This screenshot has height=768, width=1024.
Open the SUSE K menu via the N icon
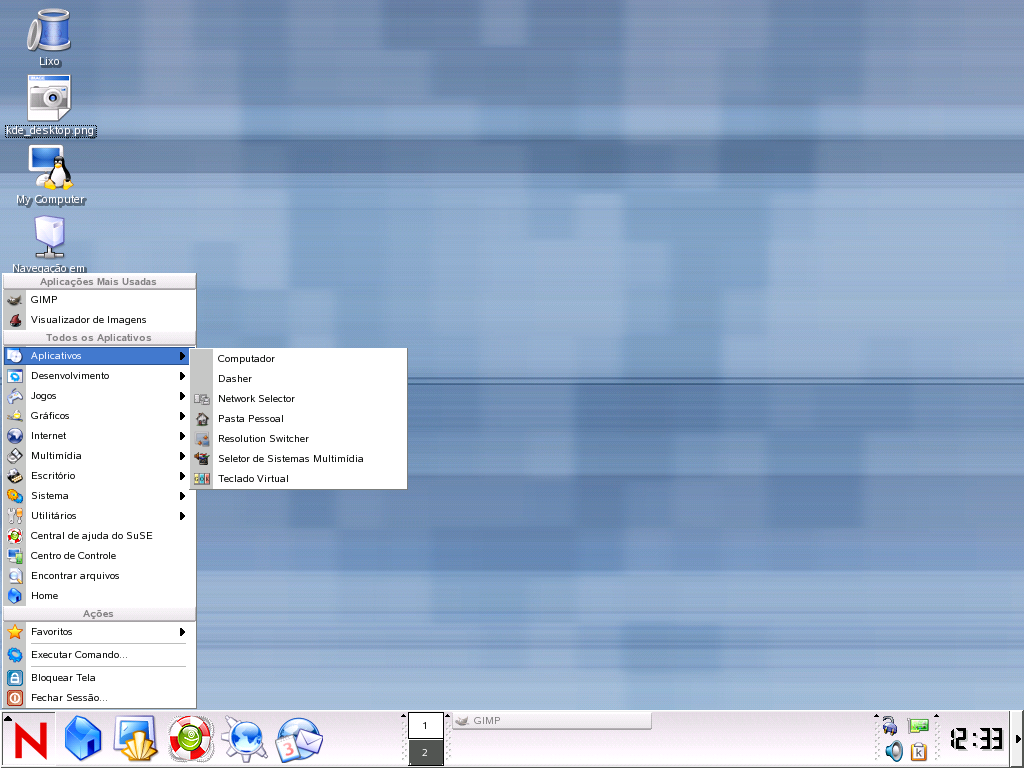[x=32, y=739]
